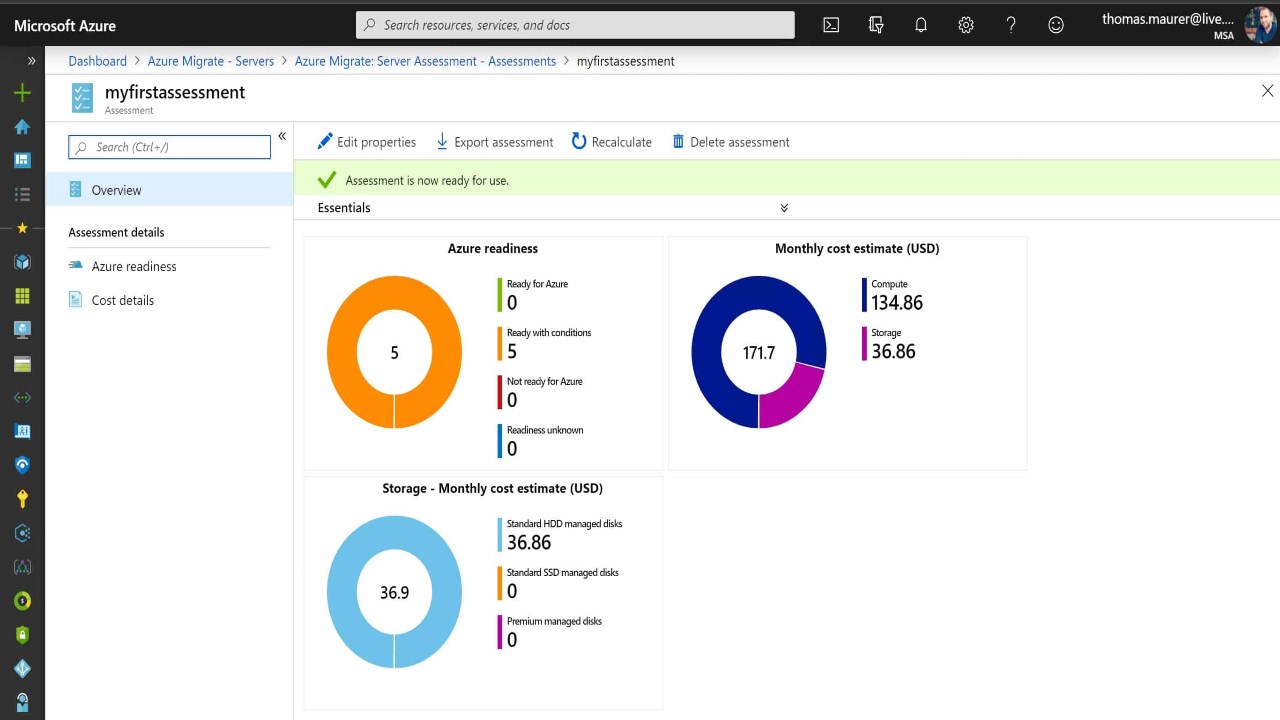This screenshot has width=1280, height=720.
Task: Close the myfirstassessment blade
Action: (x=1267, y=91)
